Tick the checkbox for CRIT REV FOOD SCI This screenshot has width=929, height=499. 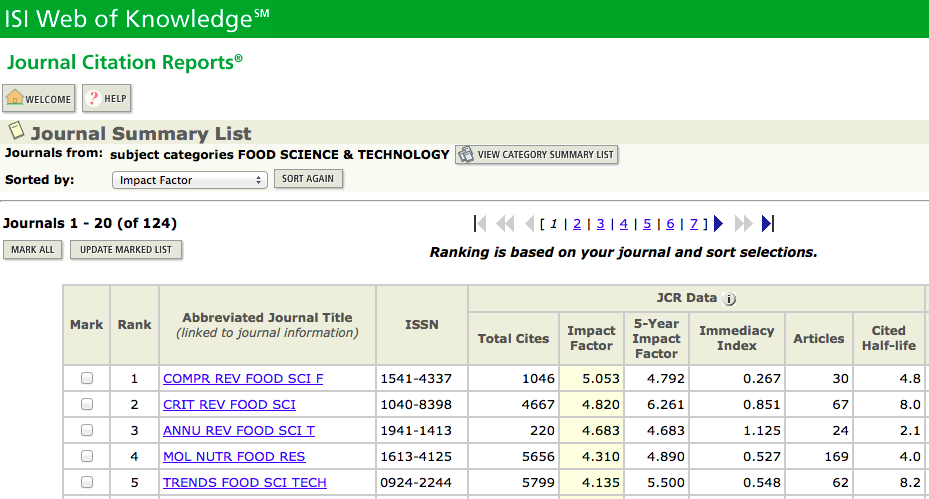point(87,405)
